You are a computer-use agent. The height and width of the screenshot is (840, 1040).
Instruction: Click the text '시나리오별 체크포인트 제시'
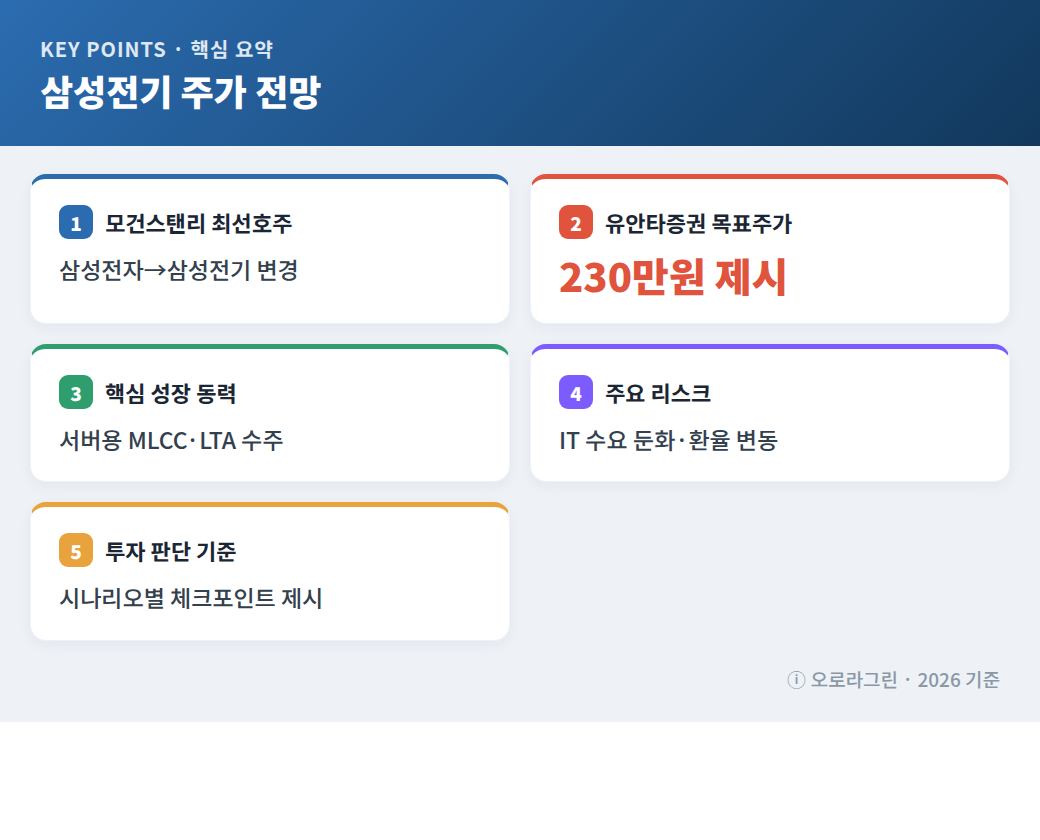[x=191, y=598]
